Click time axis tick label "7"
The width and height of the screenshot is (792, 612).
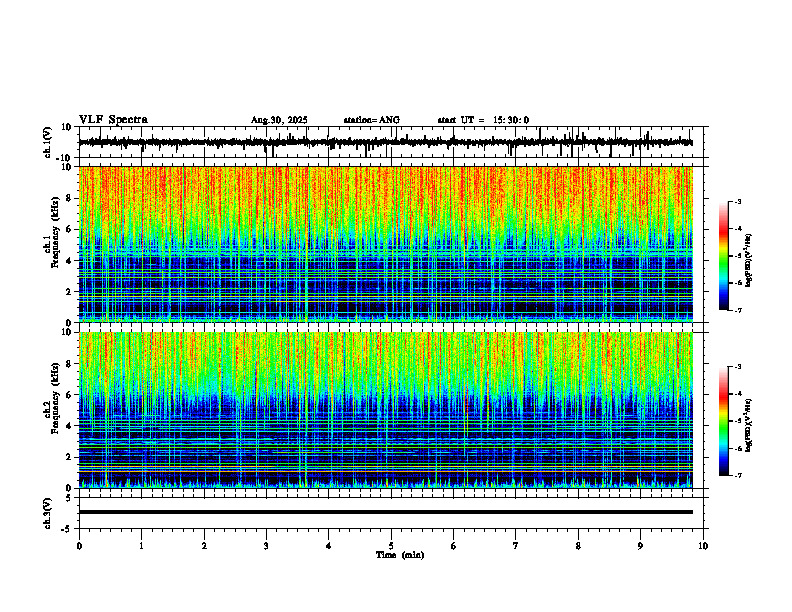pyautogui.click(x=516, y=546)
